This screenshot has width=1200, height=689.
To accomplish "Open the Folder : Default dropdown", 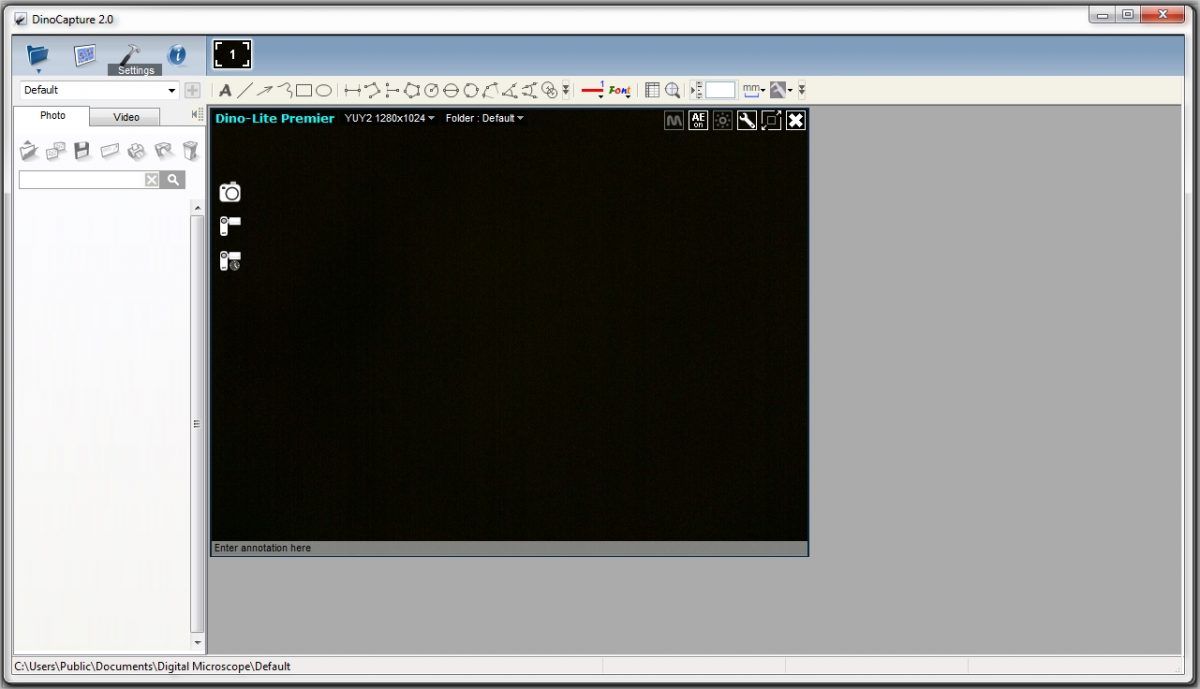I will pos(484,118).
